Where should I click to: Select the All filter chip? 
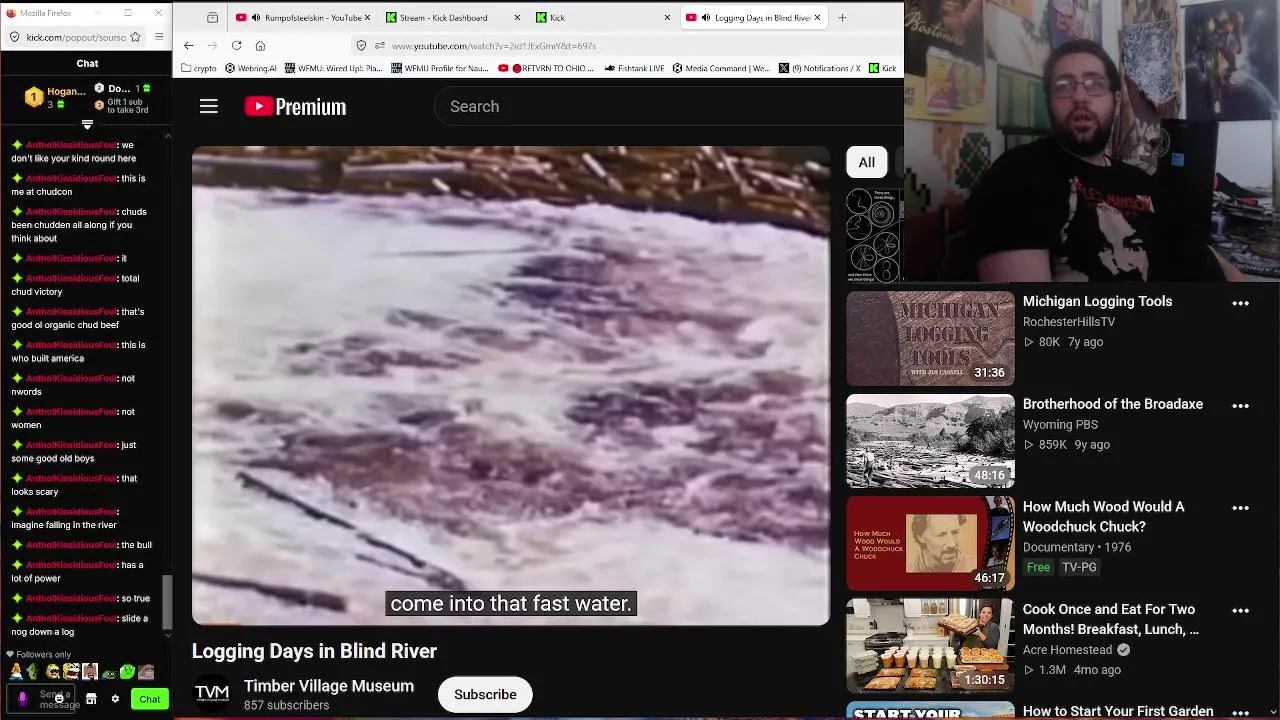[x=866, y=162]
